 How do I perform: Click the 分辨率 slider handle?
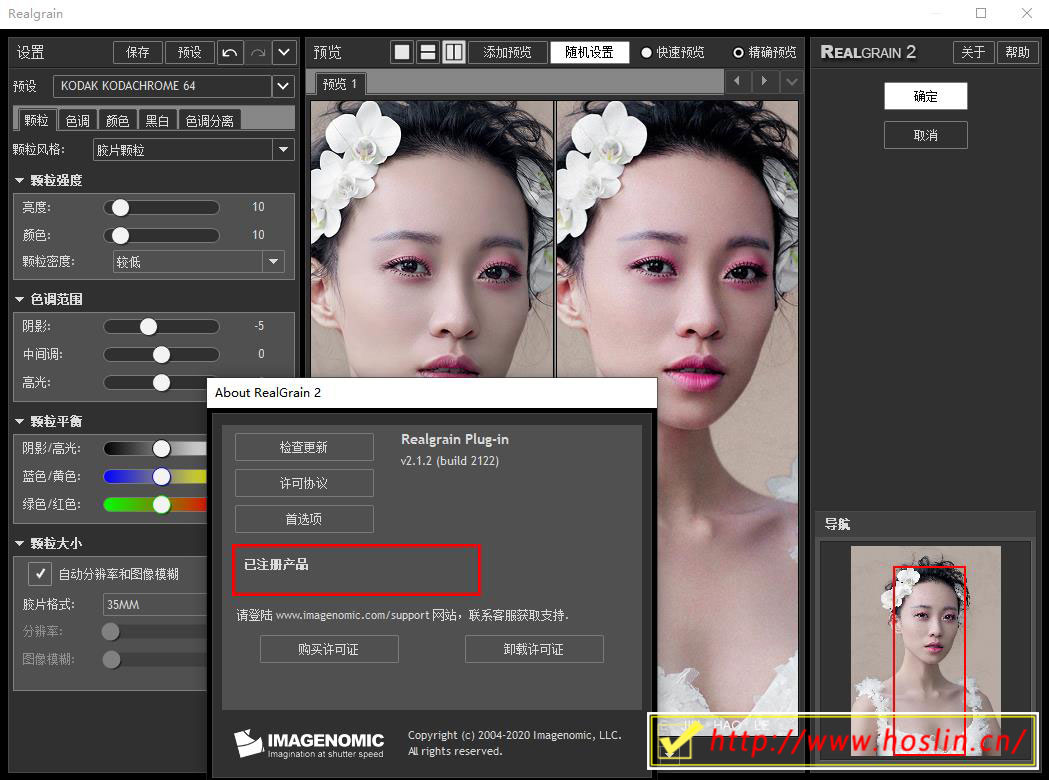pyautogui.click(x=110, y=631)
